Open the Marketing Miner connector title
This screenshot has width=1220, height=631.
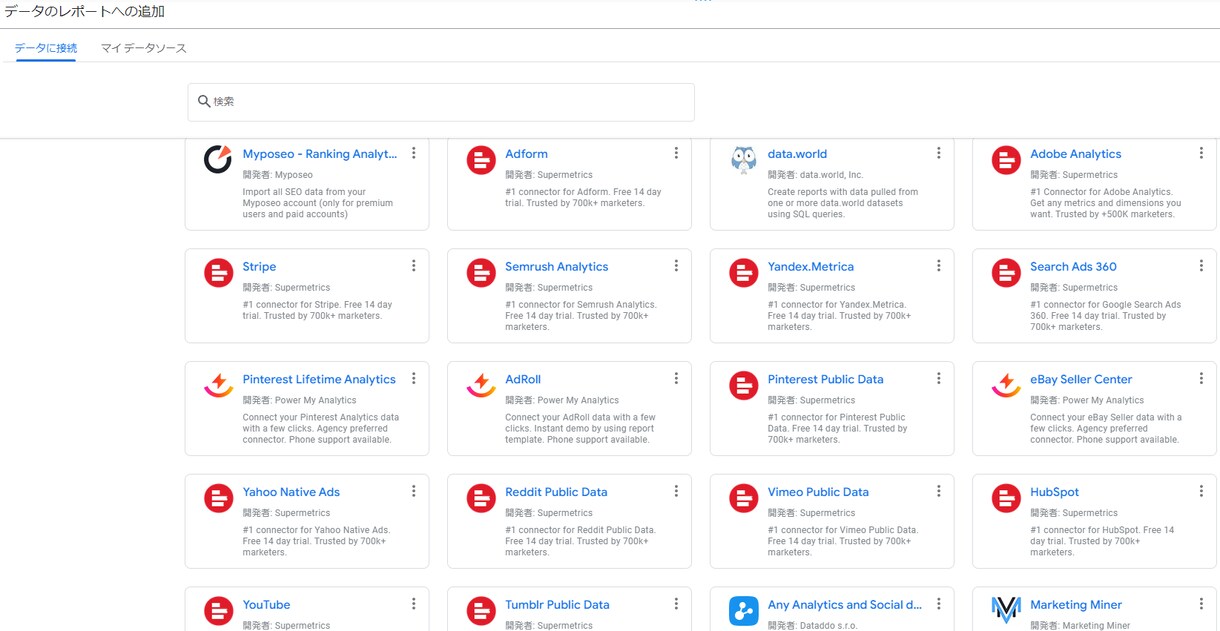pyautogui.click(x=1076, y=605)
